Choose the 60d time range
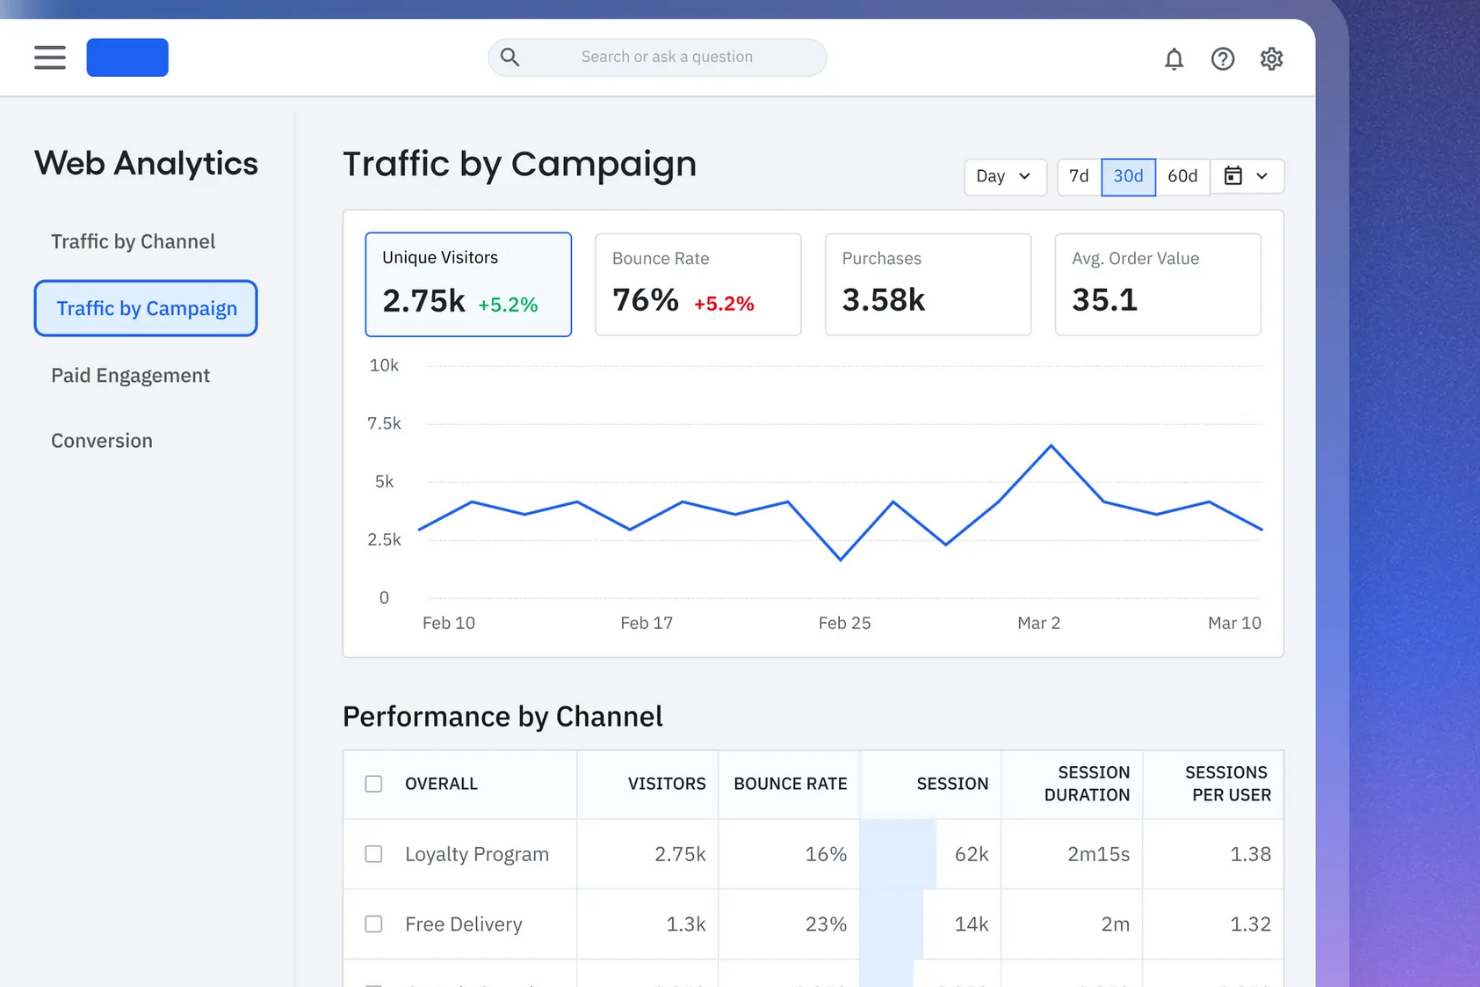The image size is (1480, 987). point(1182,177)
